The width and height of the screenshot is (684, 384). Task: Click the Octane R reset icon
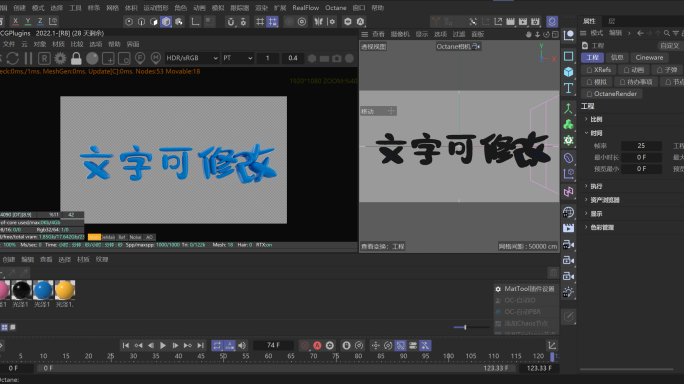click(x=44, y=58)
